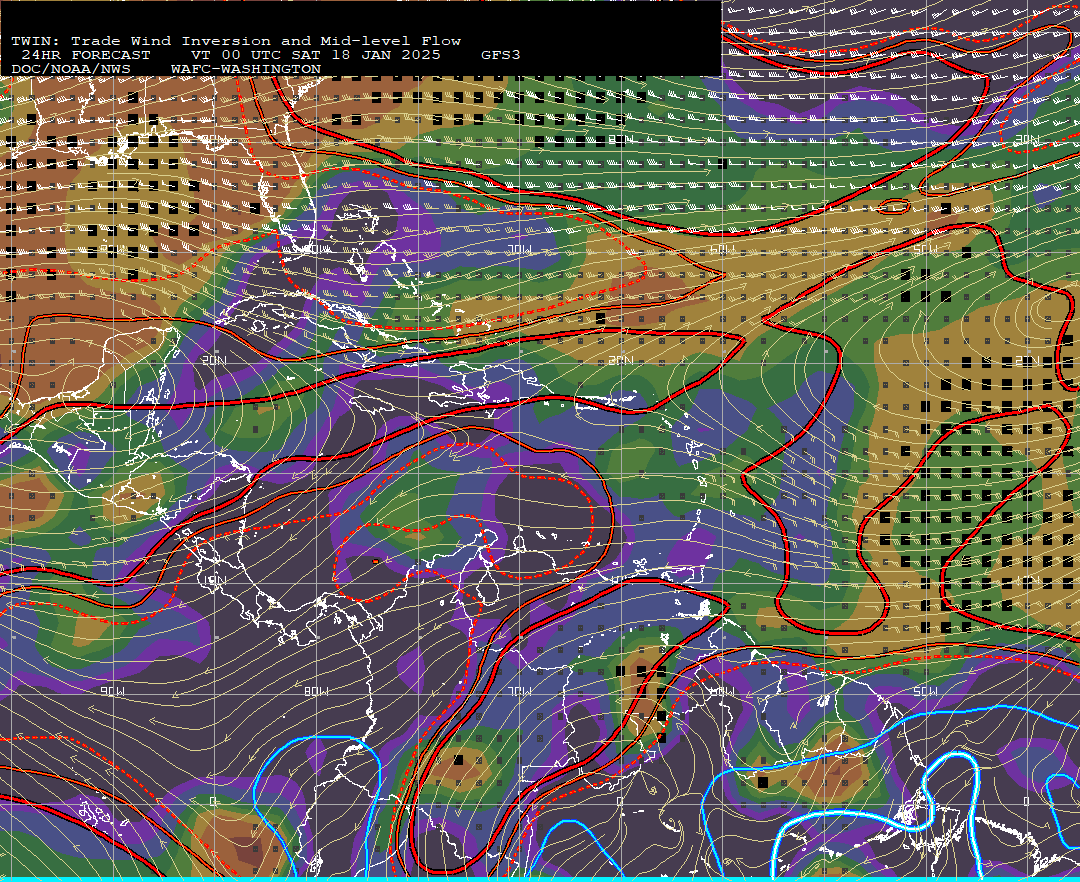
Task: Select the "GFS3" model label
Action: [501, 55]
